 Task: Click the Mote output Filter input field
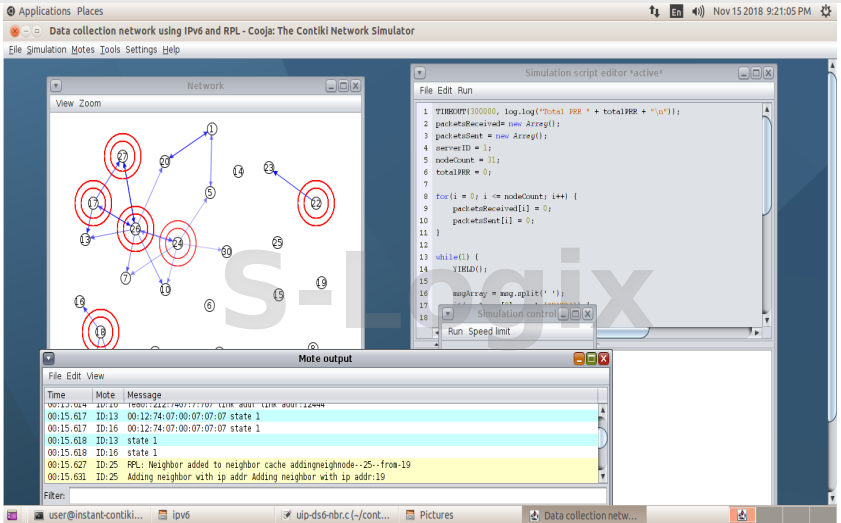tap(338, 496)
